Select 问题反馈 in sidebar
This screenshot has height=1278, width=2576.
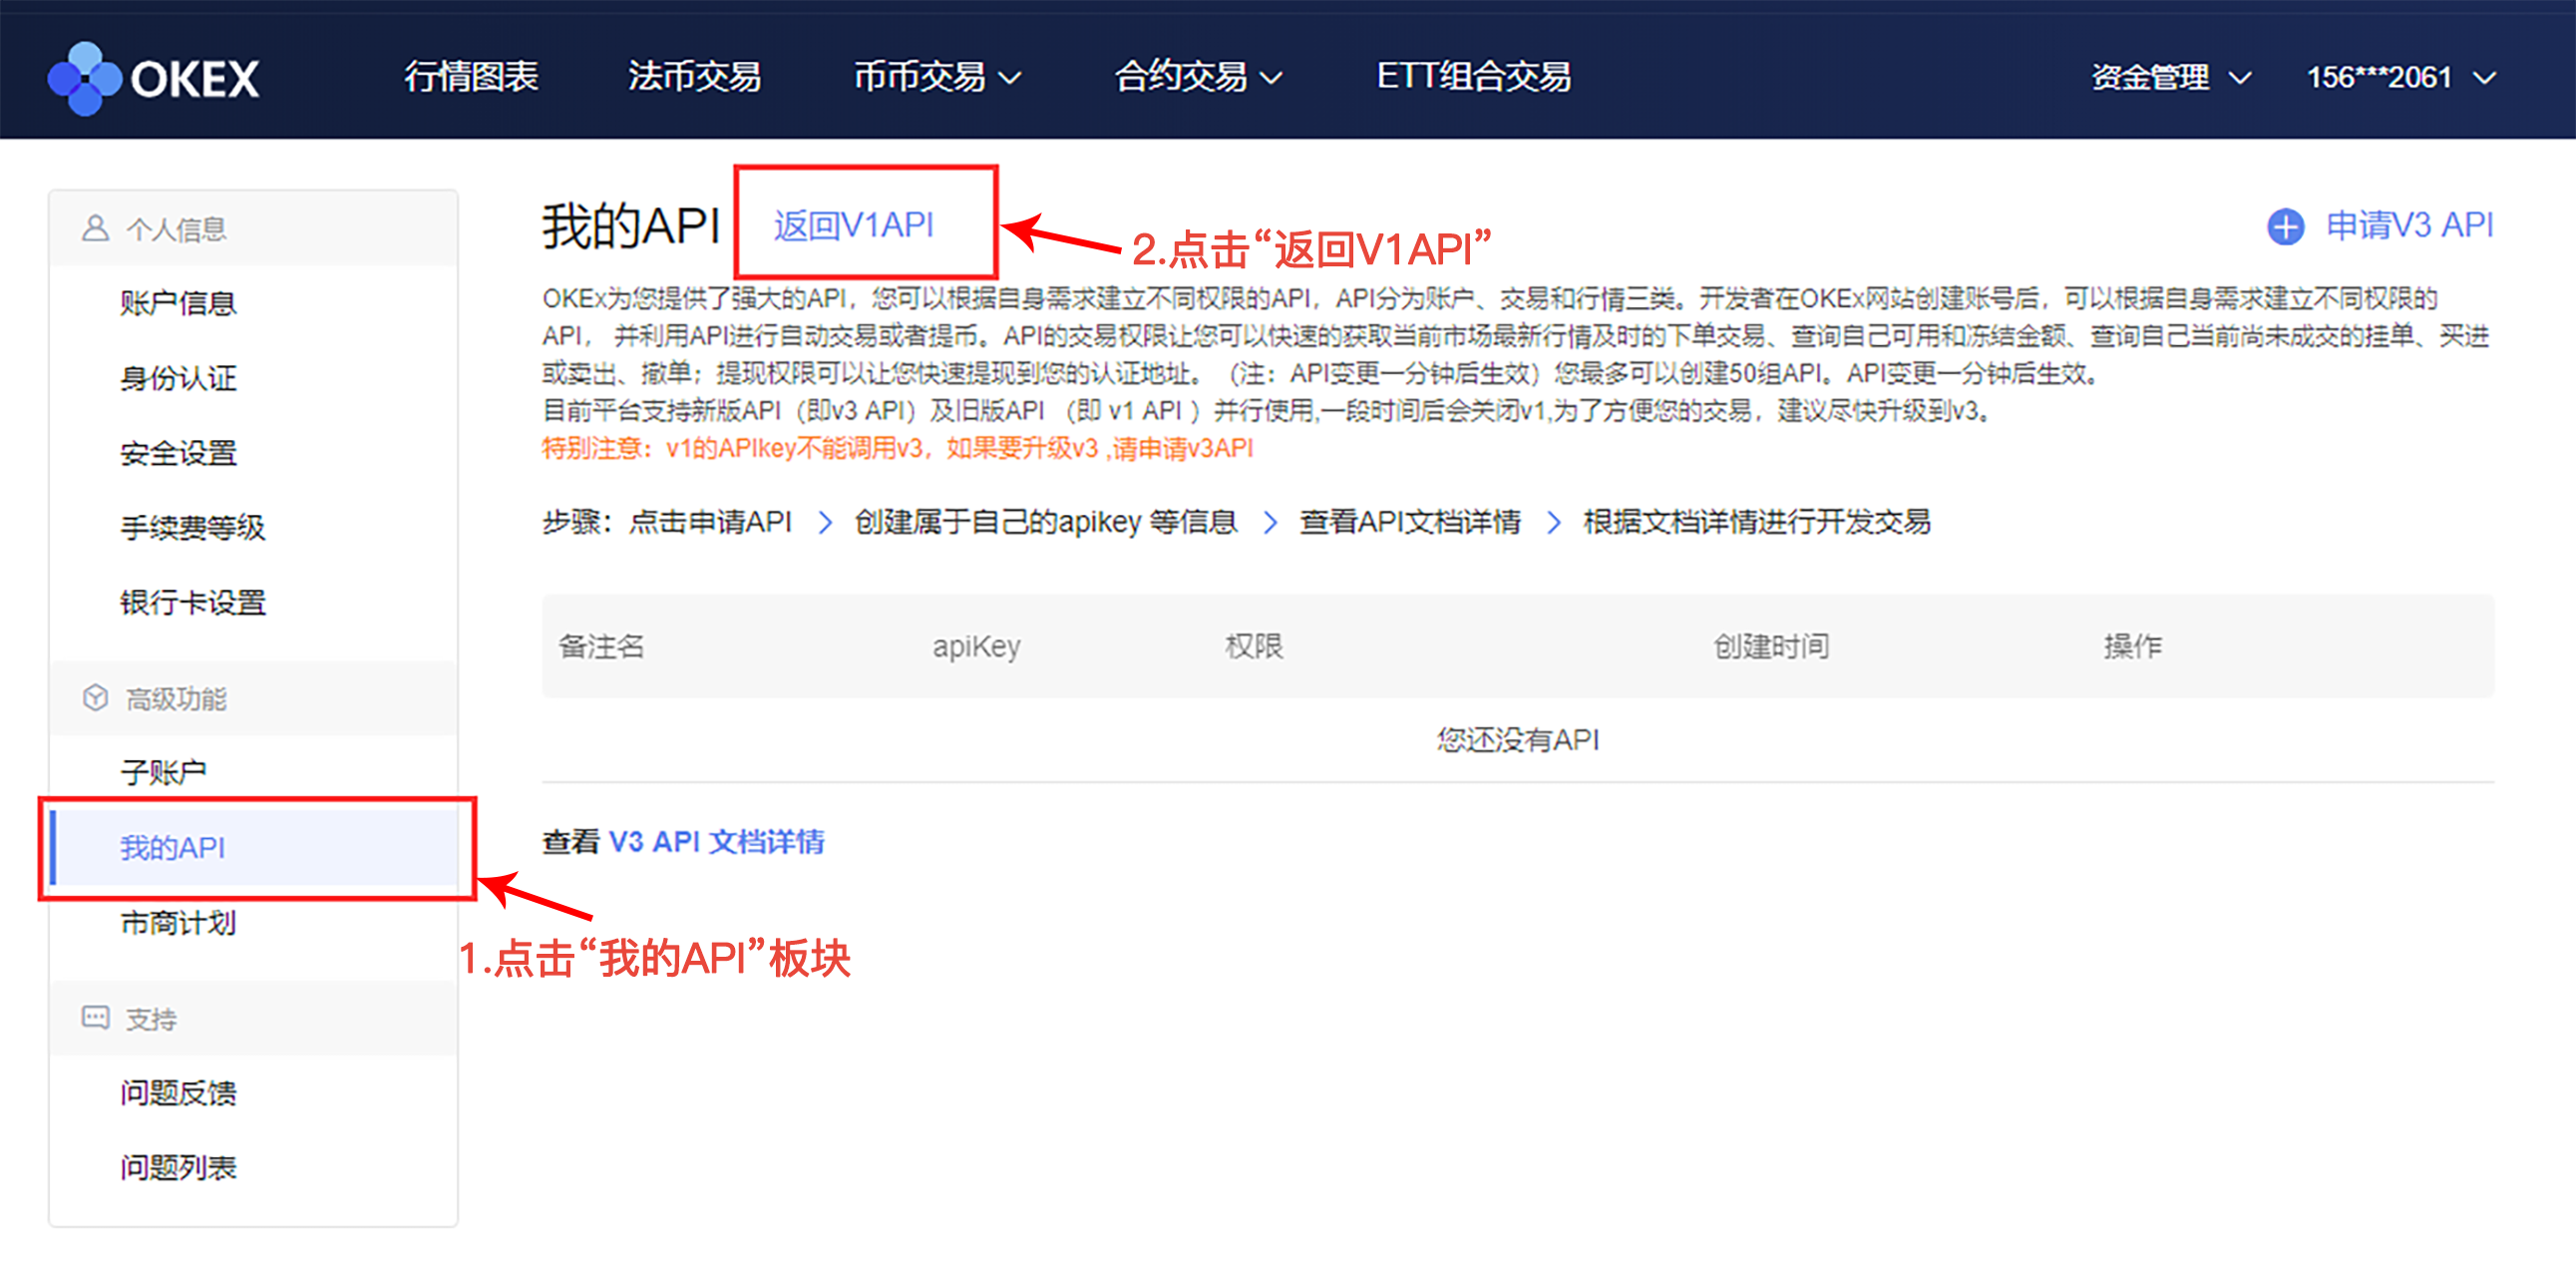click(x=178, y=1091)
